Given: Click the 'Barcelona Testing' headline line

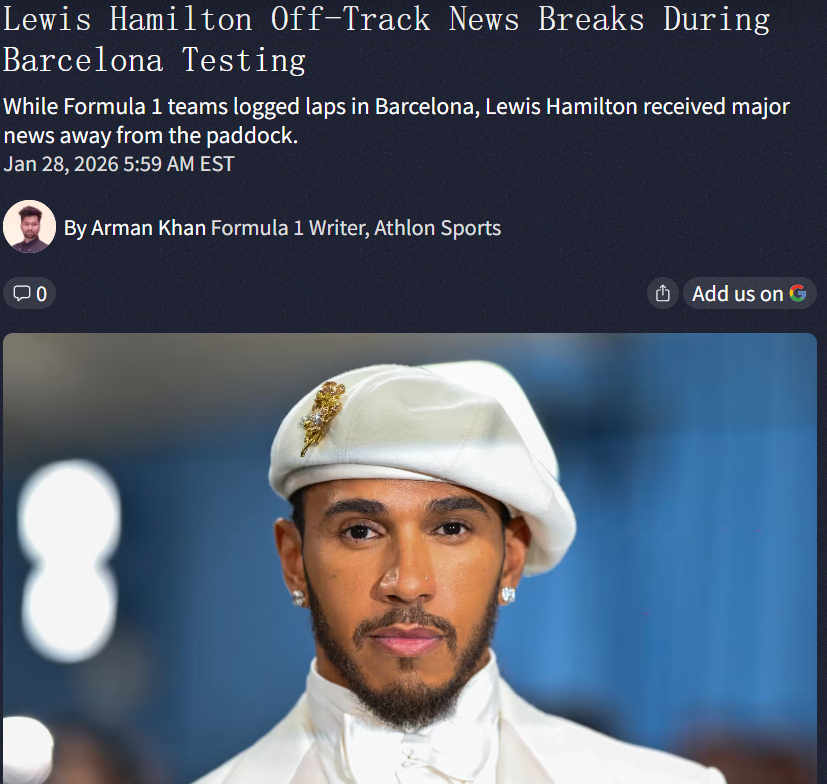Looking at the screenshot, I should tap(155, 60).
